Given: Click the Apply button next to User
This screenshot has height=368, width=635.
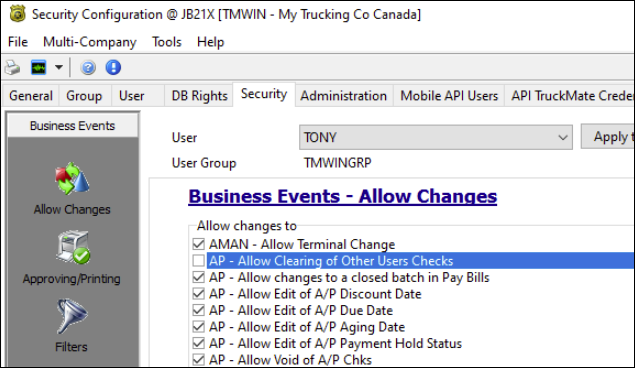Looking at the screenshot, I should tap(607, 137).
